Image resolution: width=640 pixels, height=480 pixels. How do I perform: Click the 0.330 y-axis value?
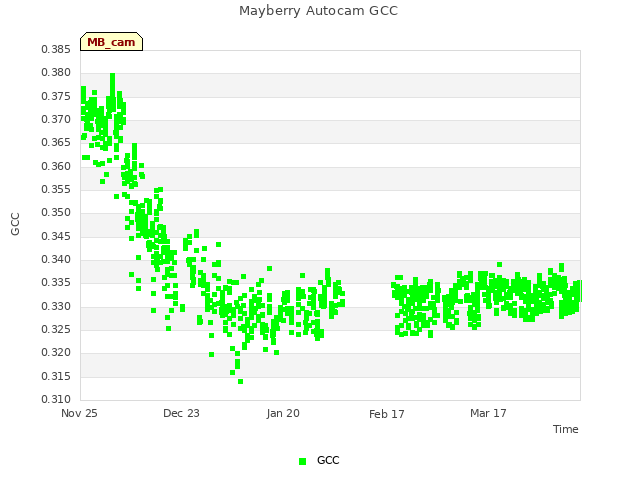[x=56, y=307]
